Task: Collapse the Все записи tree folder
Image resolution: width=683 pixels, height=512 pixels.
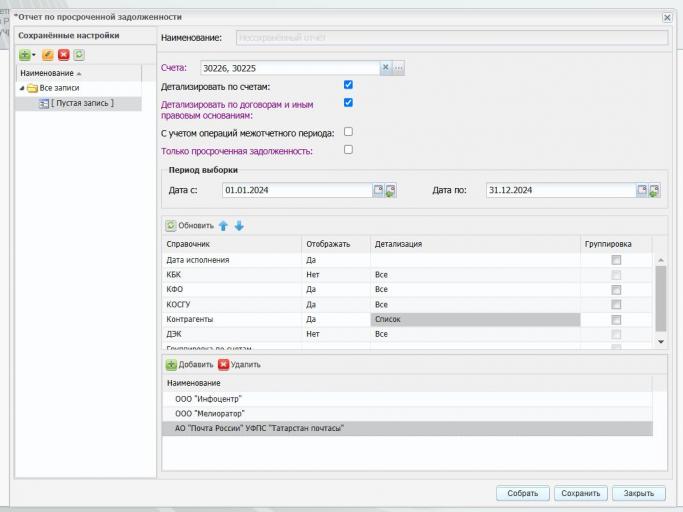Action: pos(22,88)
